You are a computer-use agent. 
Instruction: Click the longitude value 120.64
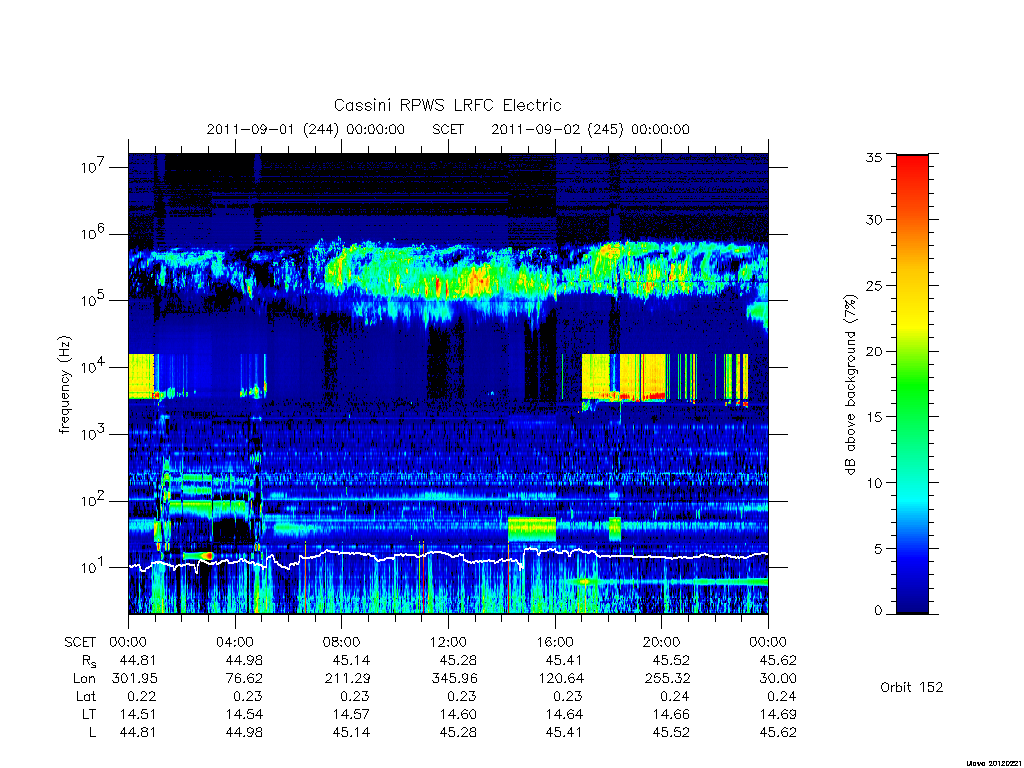(561, 679)
